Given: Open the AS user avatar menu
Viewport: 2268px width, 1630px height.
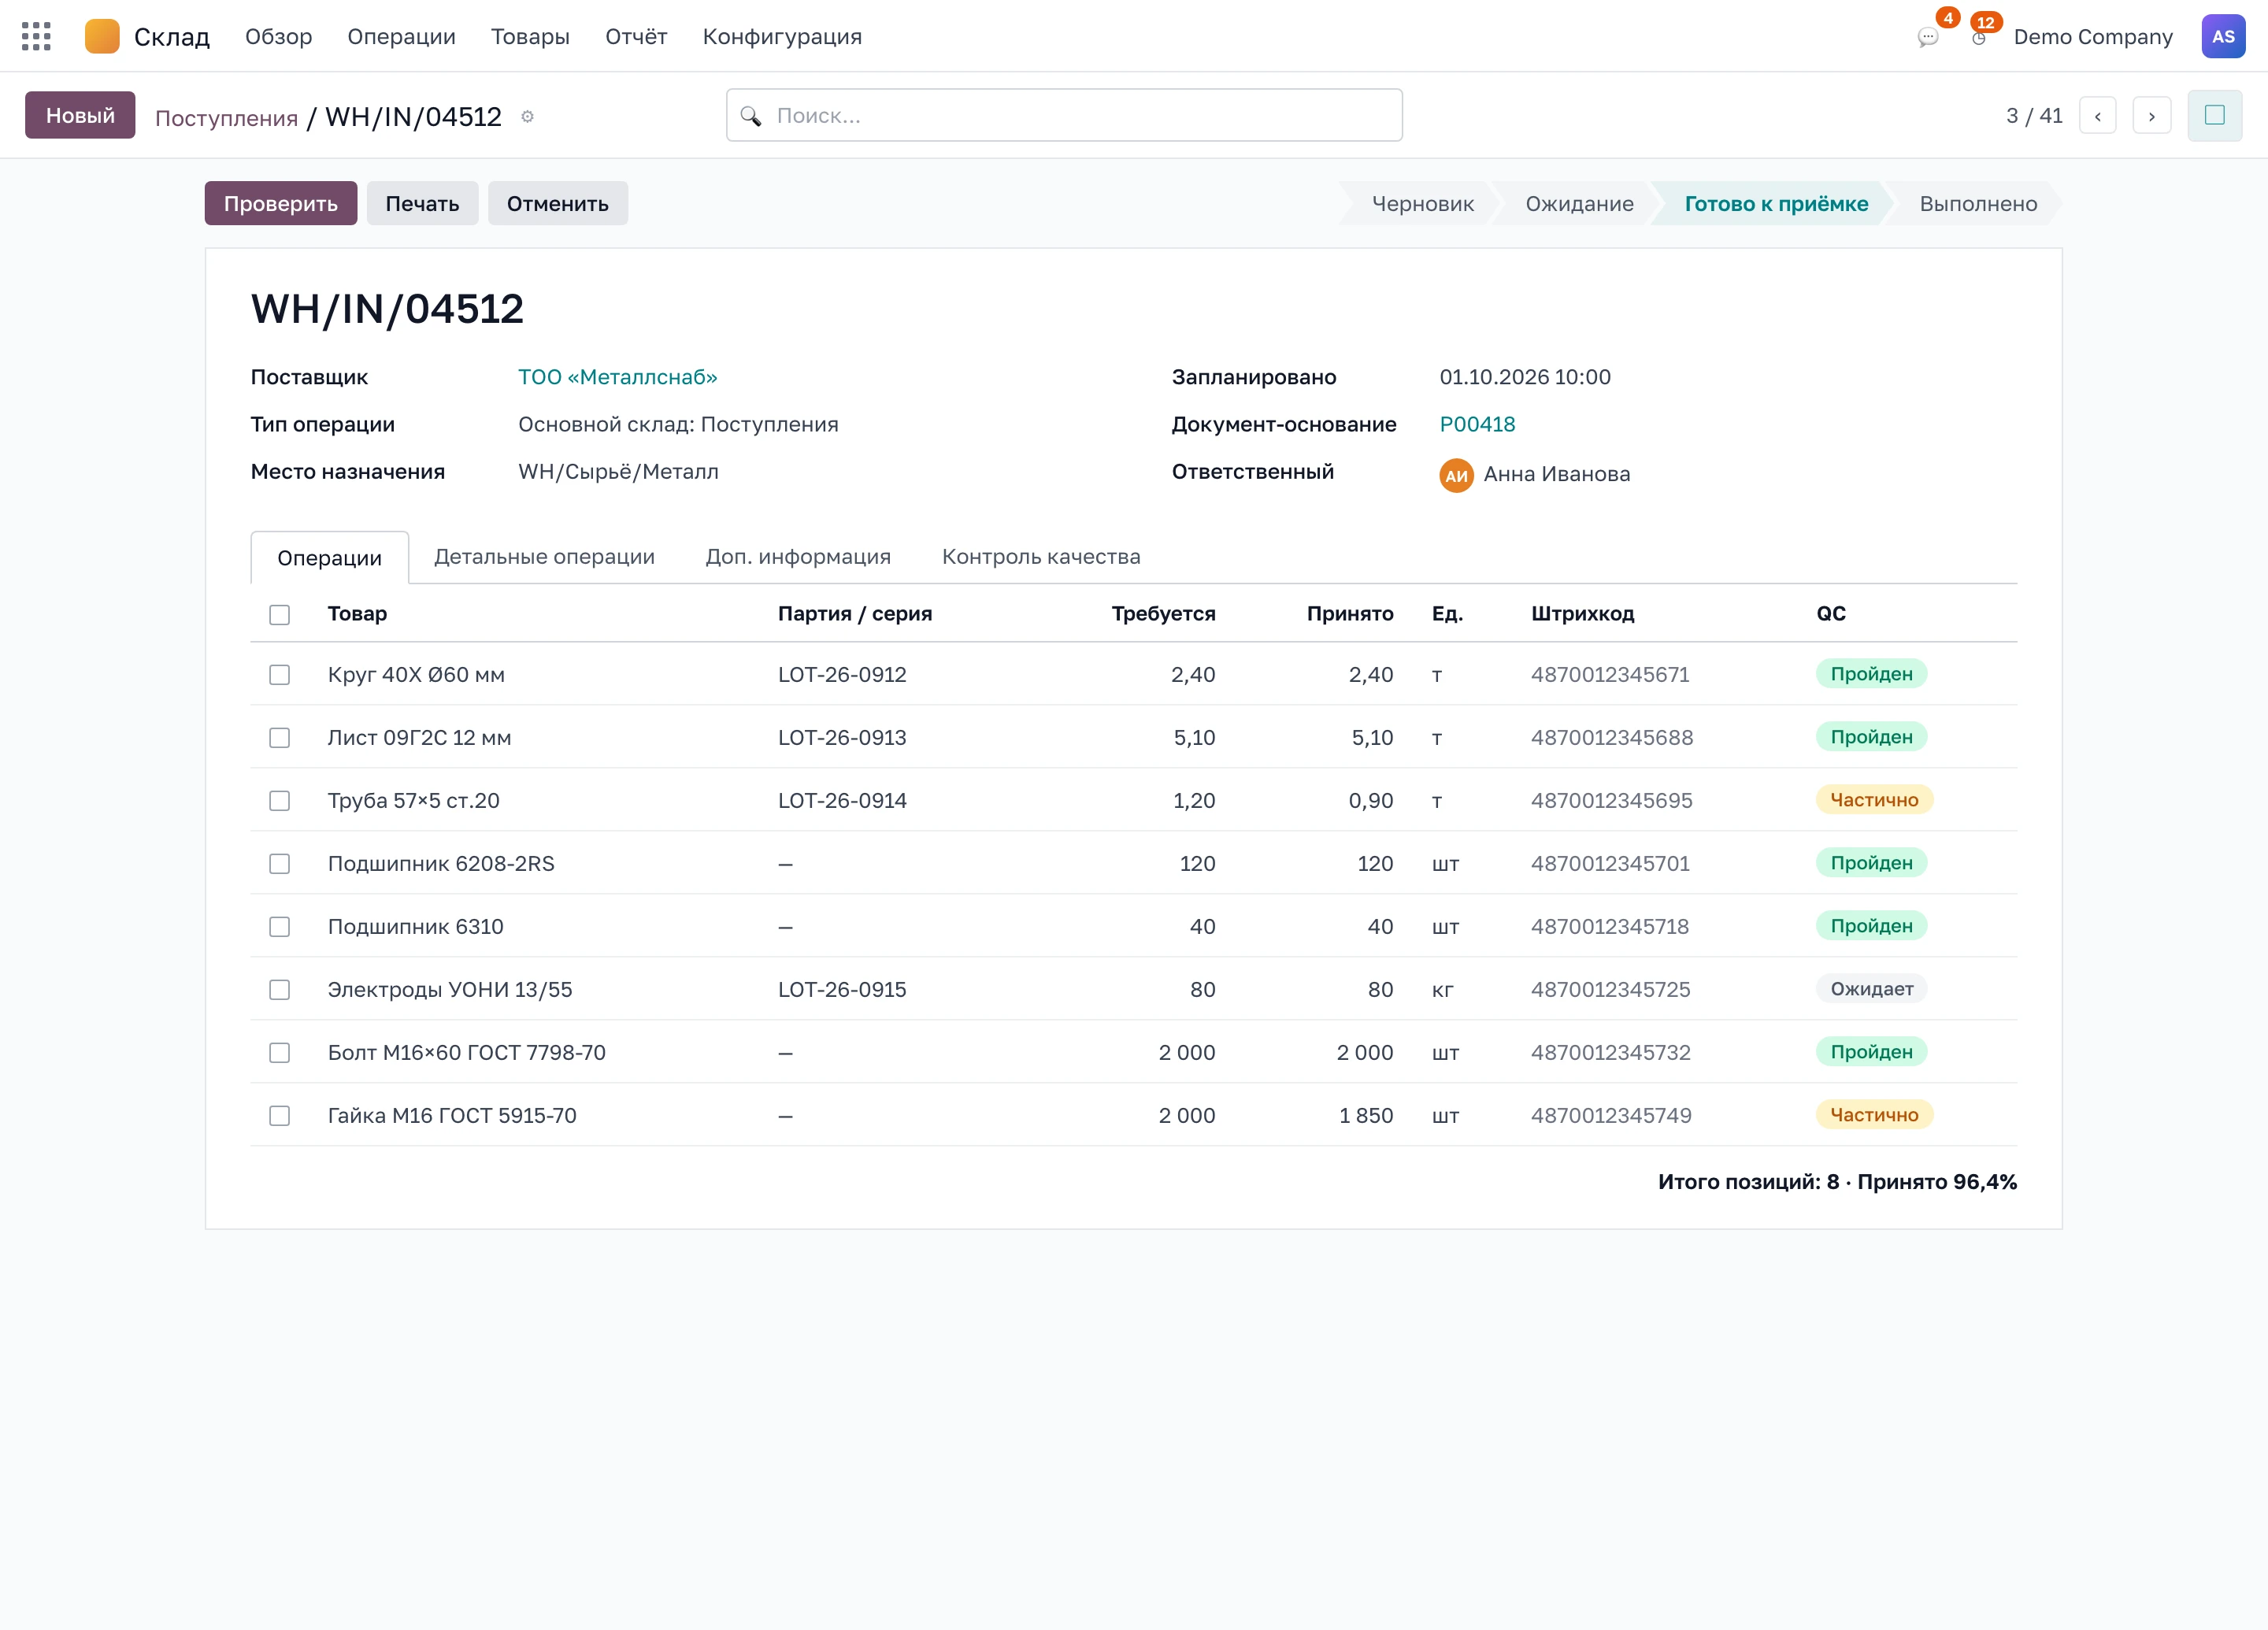Looking at the screenshot, I should point(2223,37).
